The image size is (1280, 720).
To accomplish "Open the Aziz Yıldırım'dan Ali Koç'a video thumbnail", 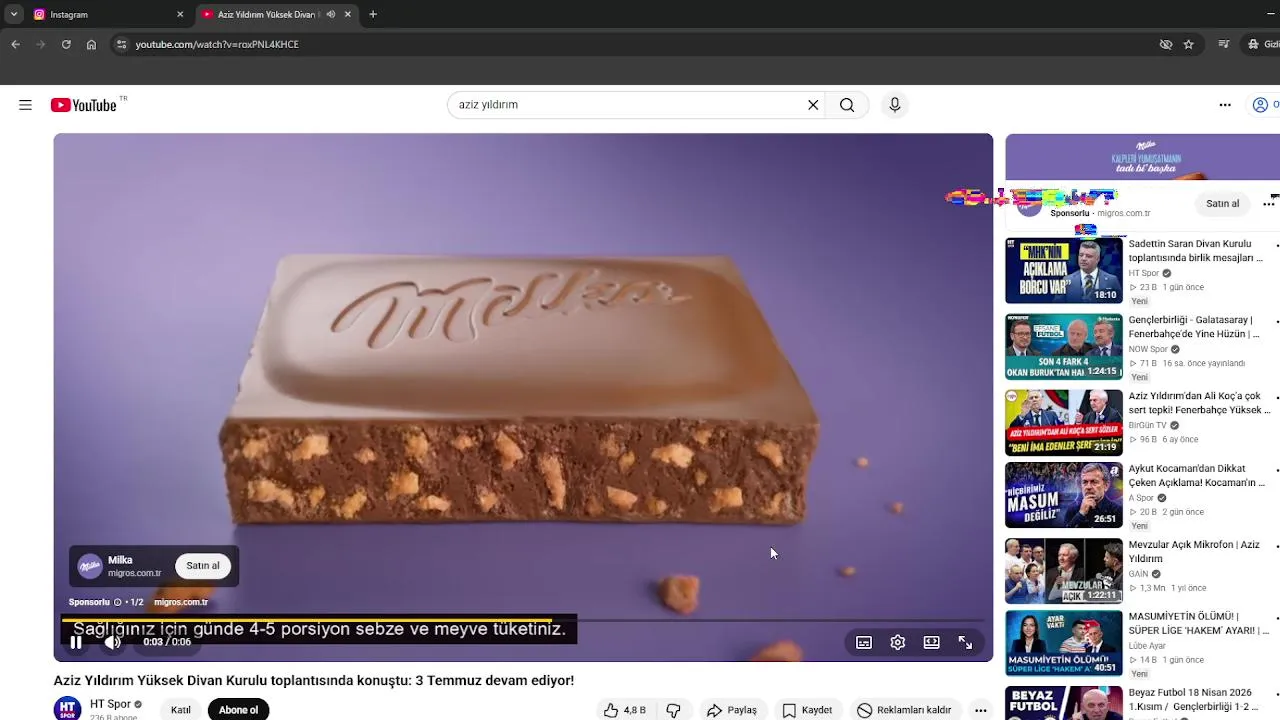I will 1064,422.
